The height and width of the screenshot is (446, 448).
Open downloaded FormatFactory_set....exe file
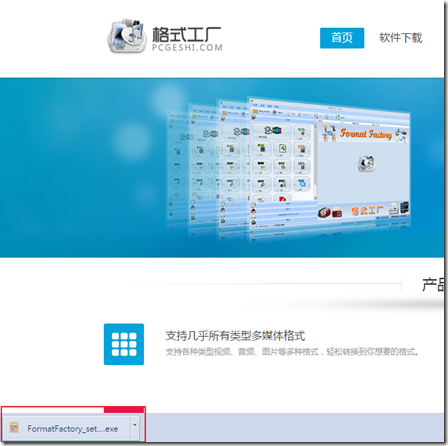[66, 428]
